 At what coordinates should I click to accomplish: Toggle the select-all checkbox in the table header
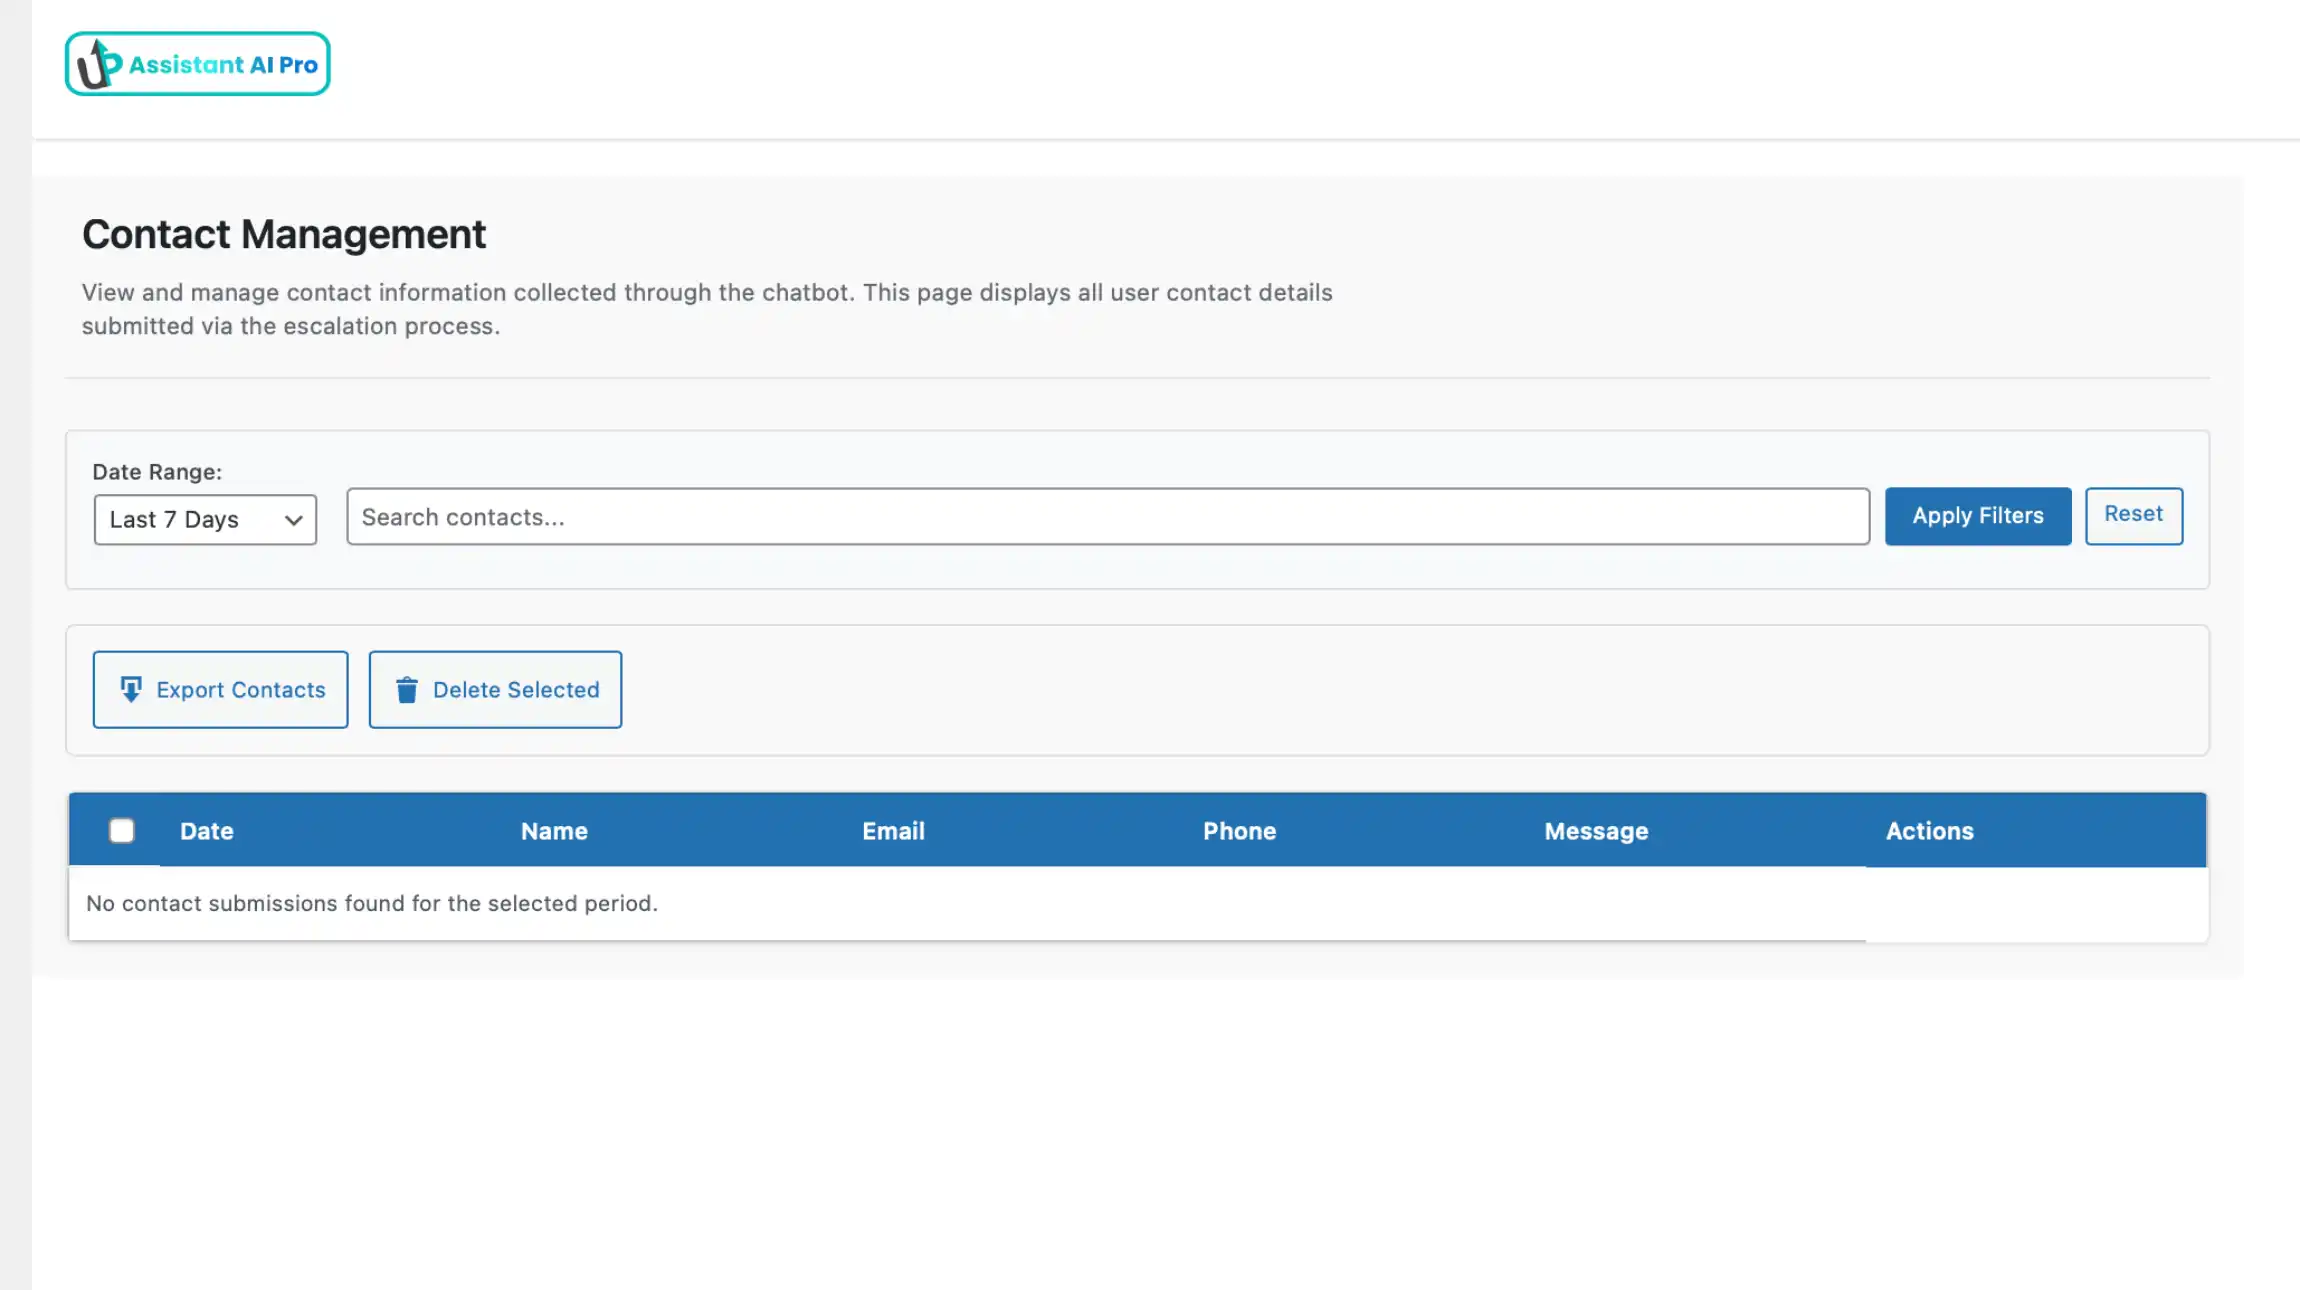click(x=121, y=830)
